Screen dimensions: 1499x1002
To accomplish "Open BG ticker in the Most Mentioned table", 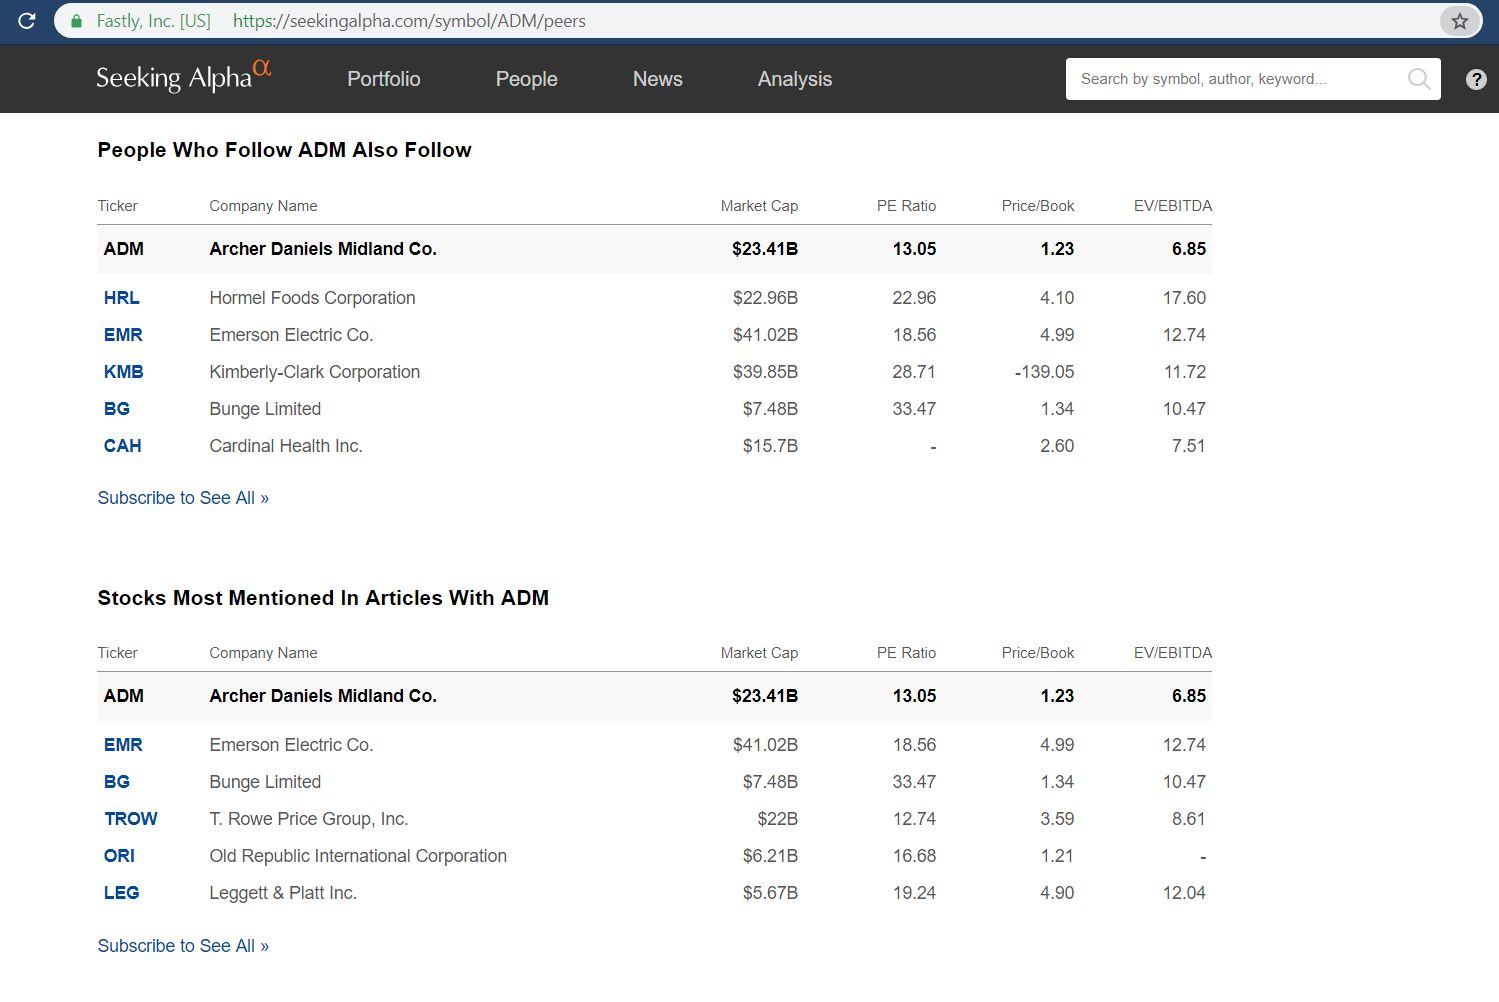I will coord(117,782).
